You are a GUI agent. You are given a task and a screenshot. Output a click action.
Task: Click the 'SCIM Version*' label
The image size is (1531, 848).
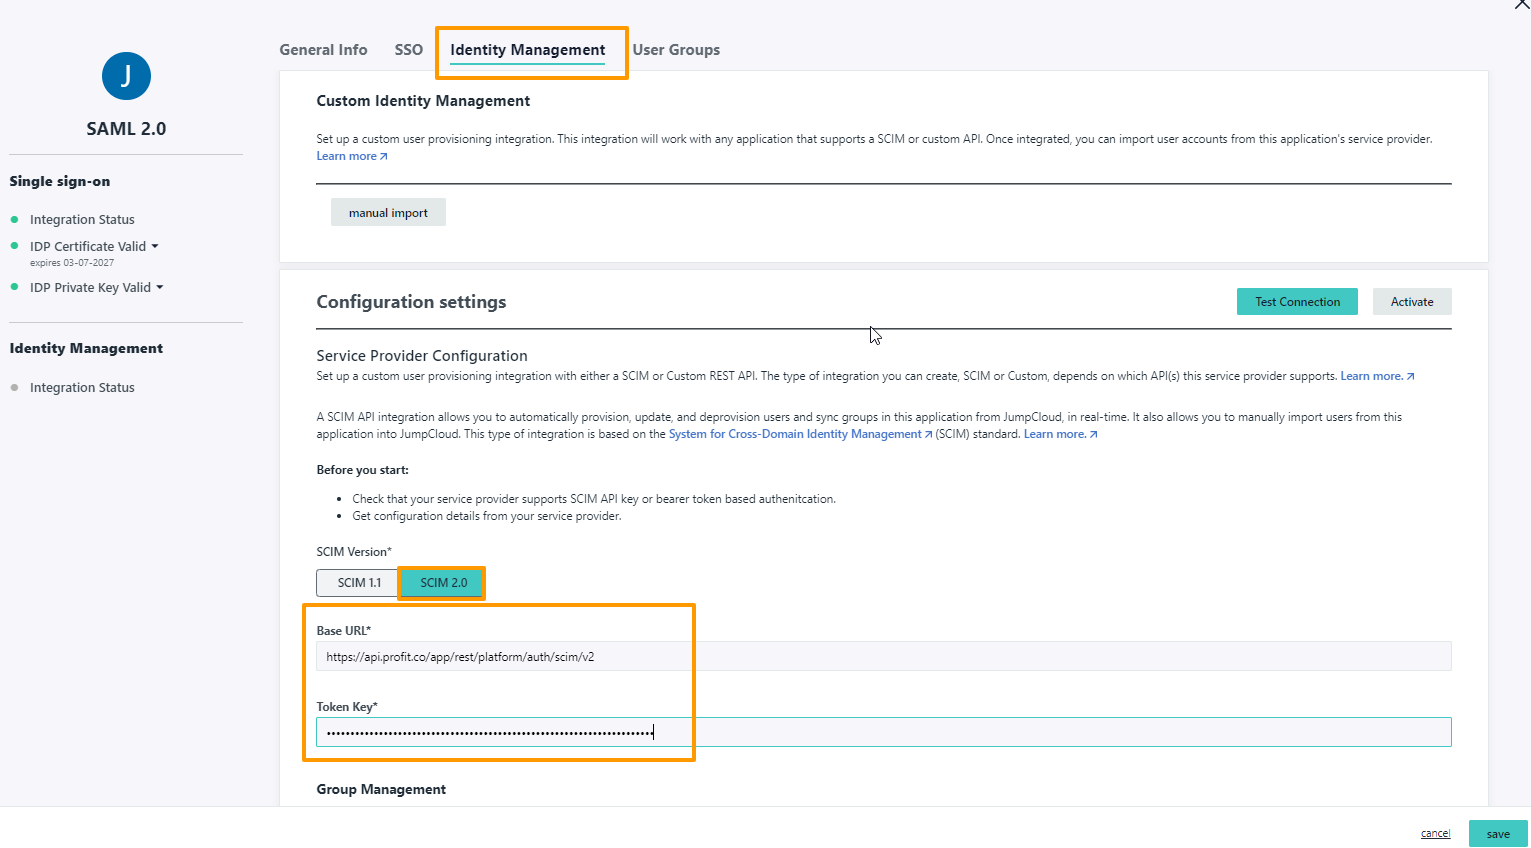tap(354, 552)
